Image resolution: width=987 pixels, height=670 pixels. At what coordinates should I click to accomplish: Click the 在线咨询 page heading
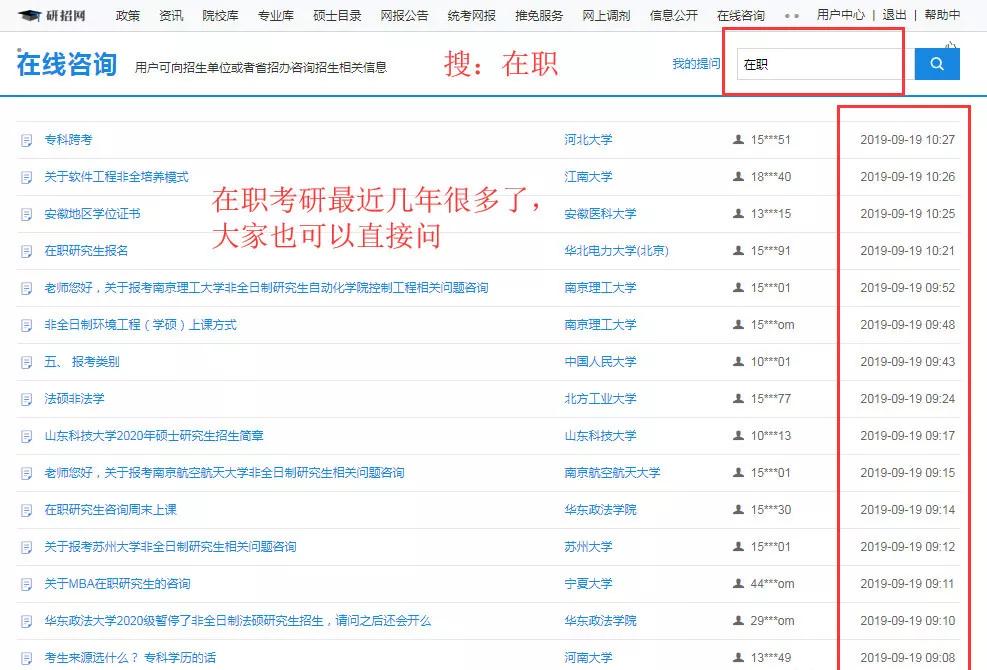click(x=67, y=64)
